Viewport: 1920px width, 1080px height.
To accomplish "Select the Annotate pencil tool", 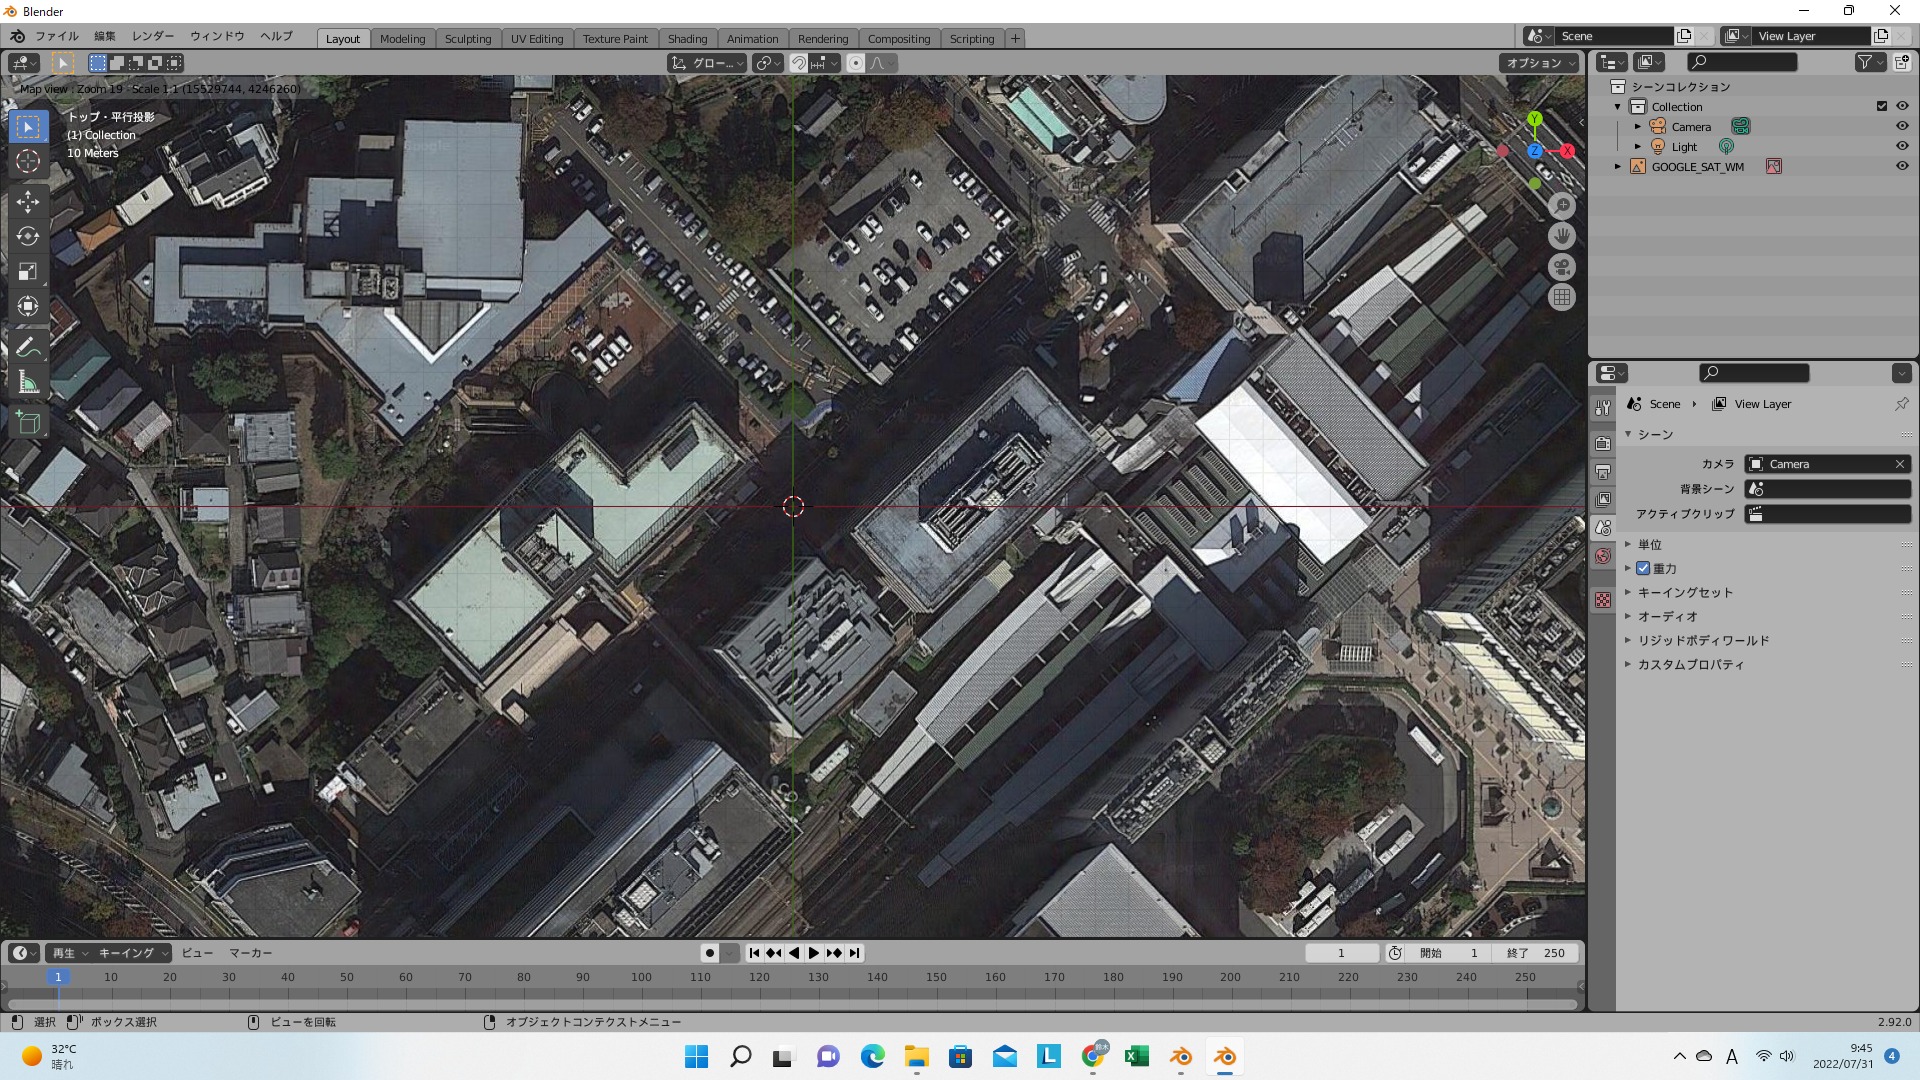I will tap(28, 347).
